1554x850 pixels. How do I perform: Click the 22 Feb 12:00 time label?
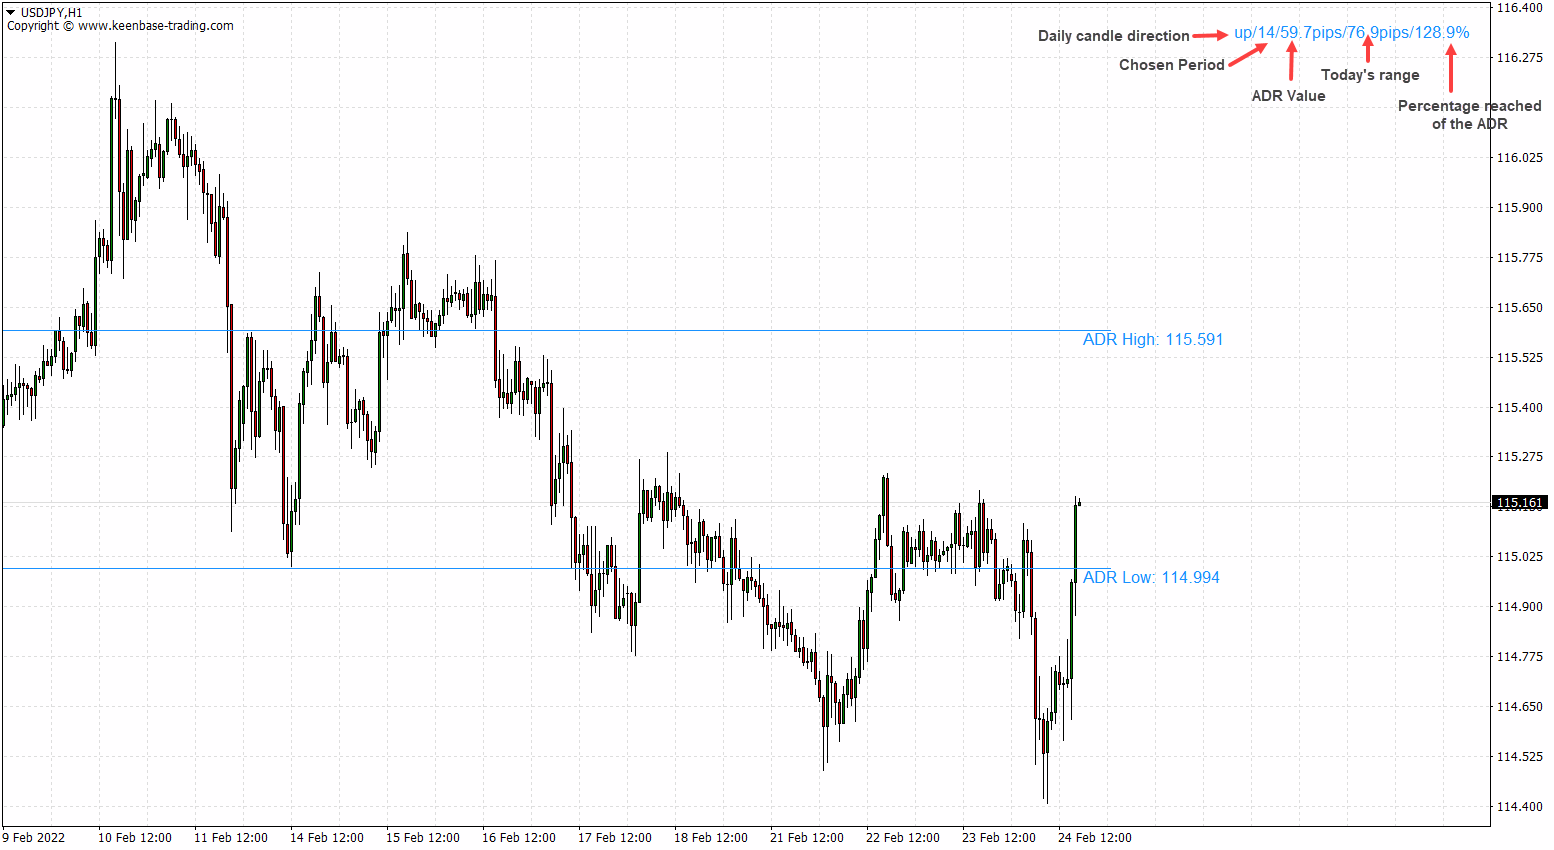pos(903,838)
